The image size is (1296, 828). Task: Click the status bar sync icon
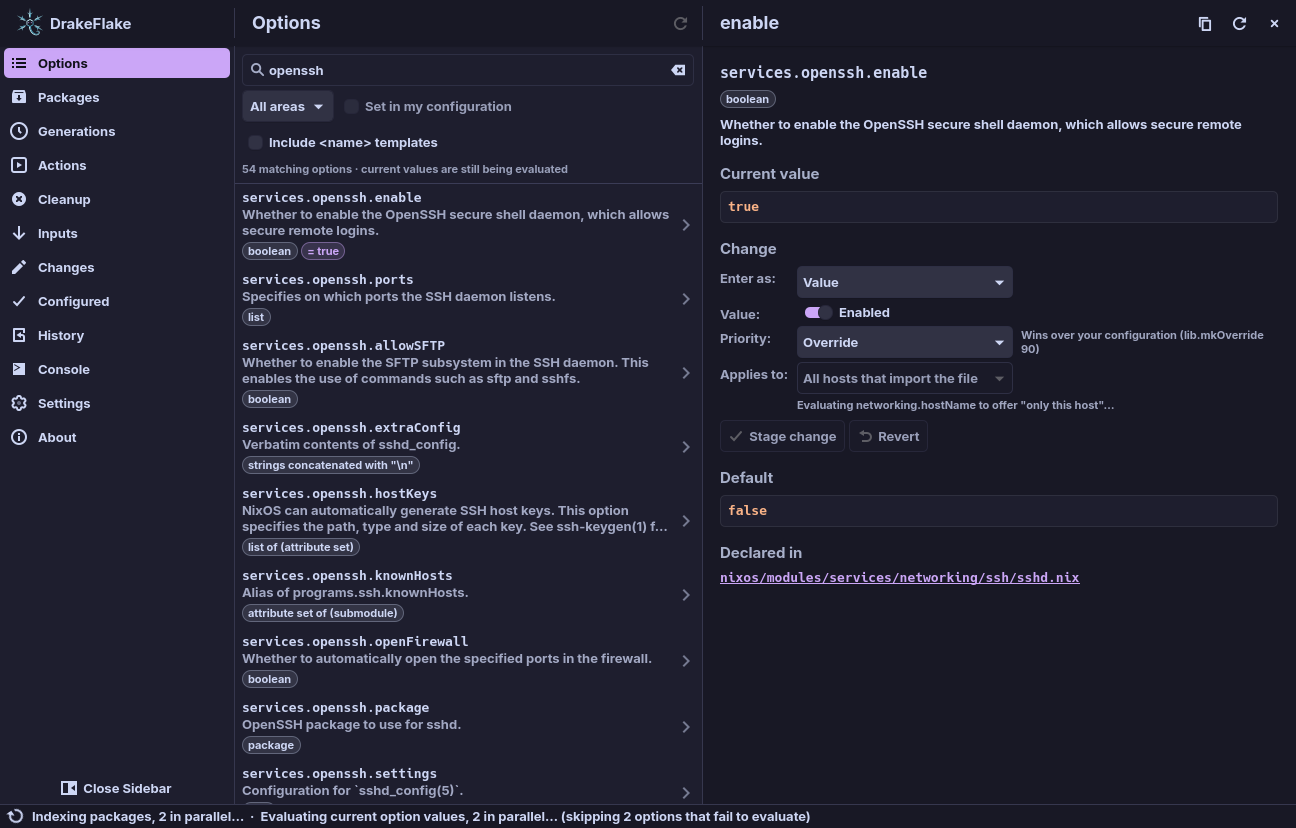click(16, 816)
